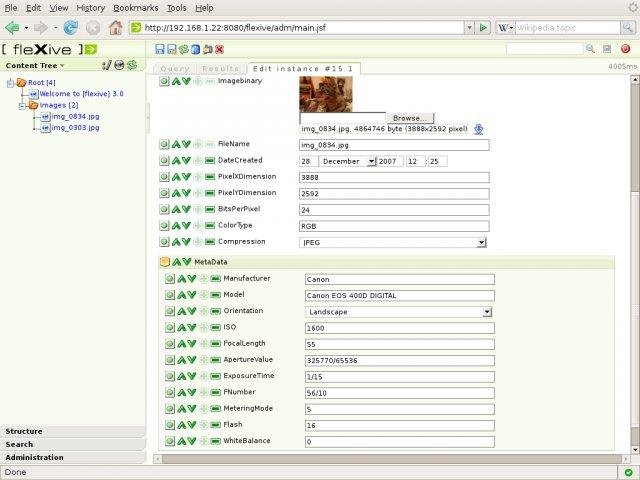Open the Bookmarks menu
Screen dimensions: 640x480
point(135,7)
